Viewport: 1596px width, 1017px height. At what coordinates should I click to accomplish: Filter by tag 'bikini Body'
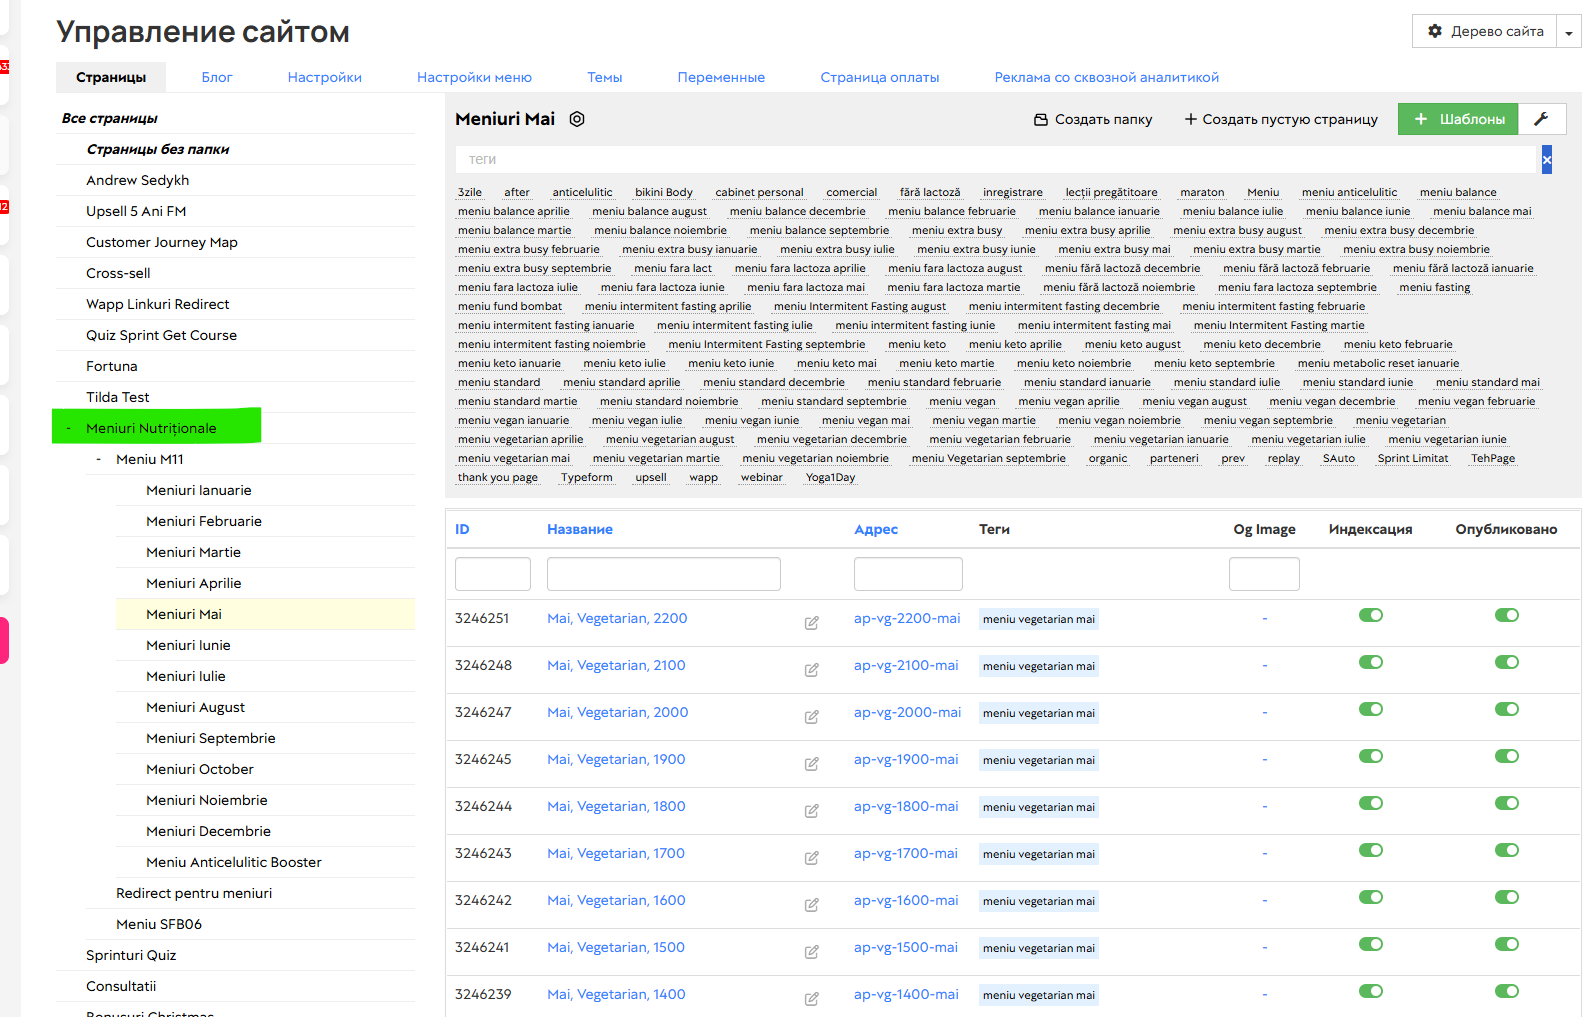coord(664,192)
